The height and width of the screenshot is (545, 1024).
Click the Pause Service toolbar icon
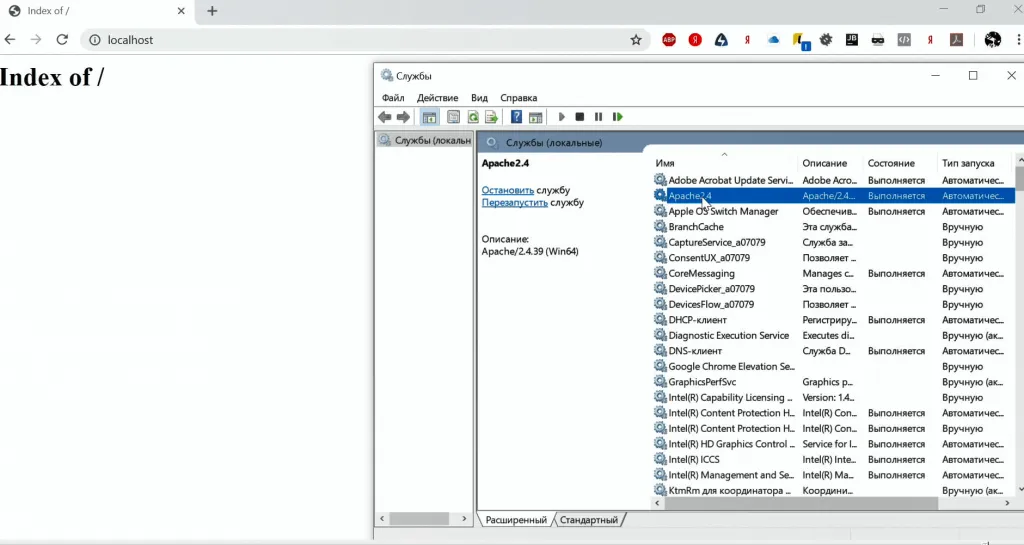coord(598,117)
